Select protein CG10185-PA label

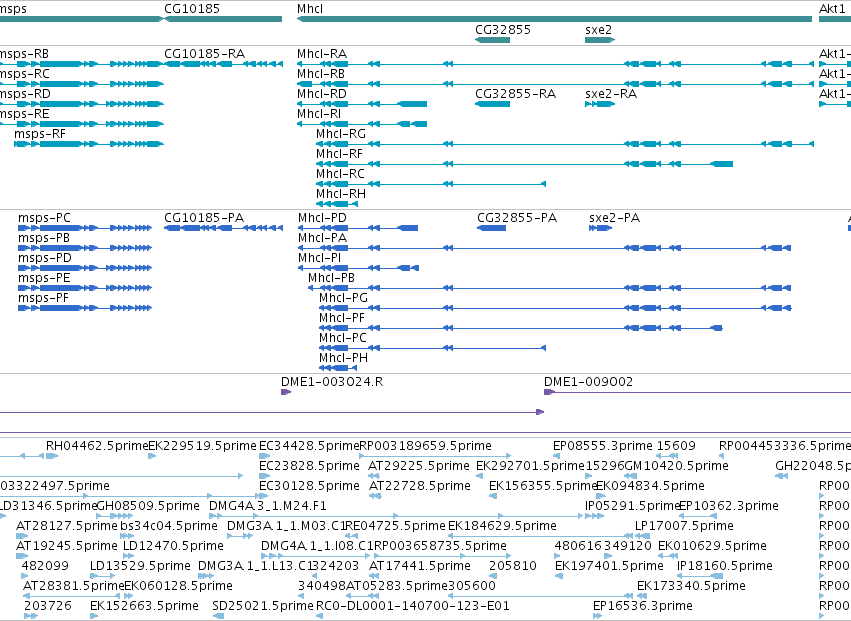point(204,218)
